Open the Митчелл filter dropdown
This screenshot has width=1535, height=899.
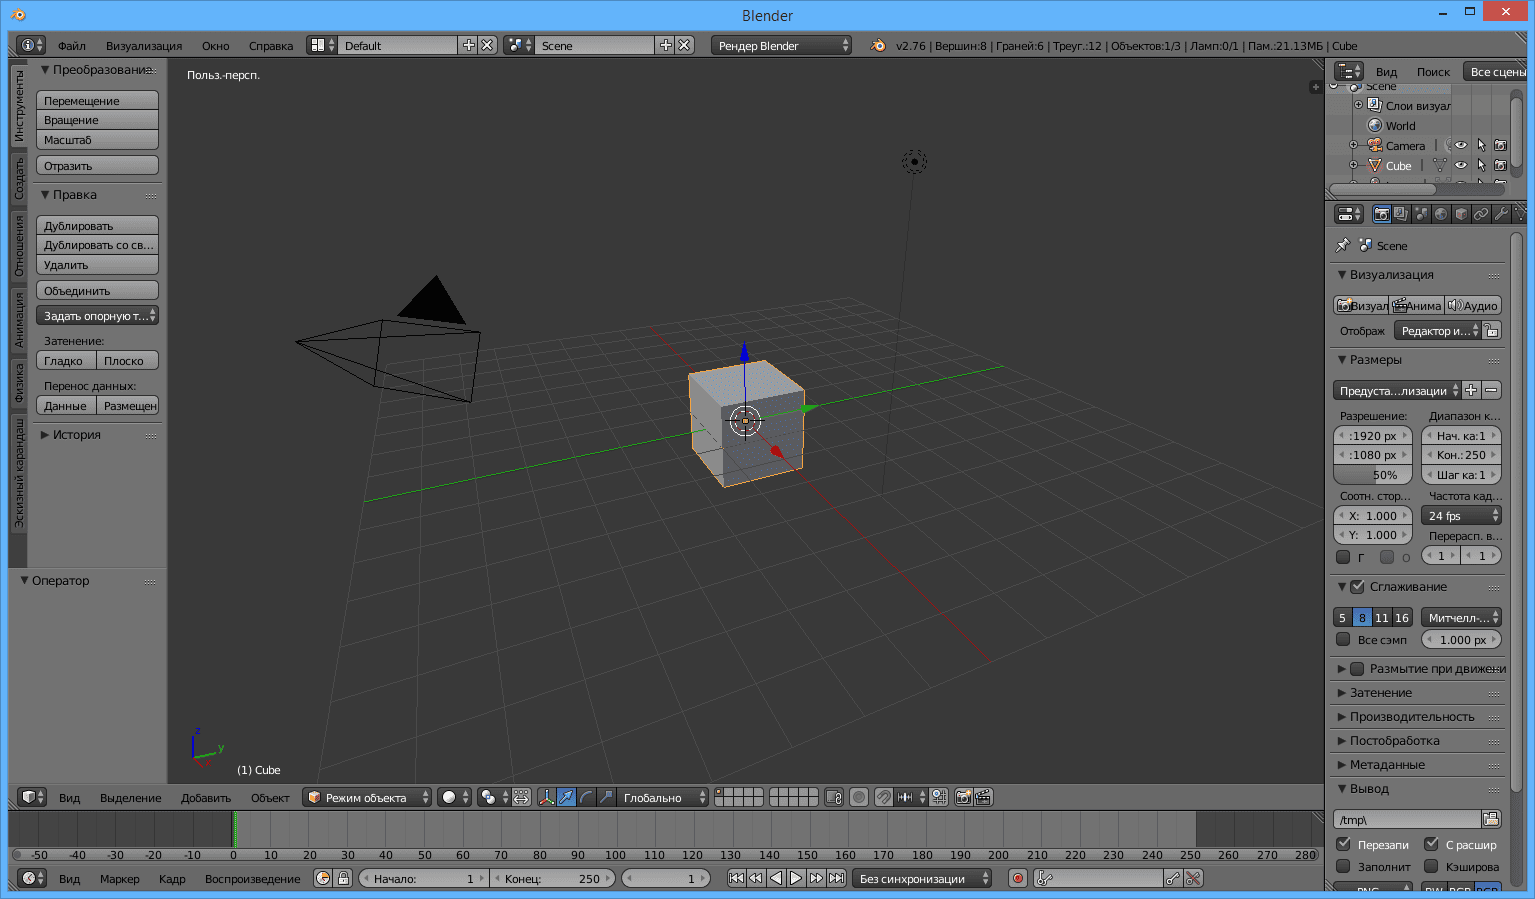[1461, 617]
